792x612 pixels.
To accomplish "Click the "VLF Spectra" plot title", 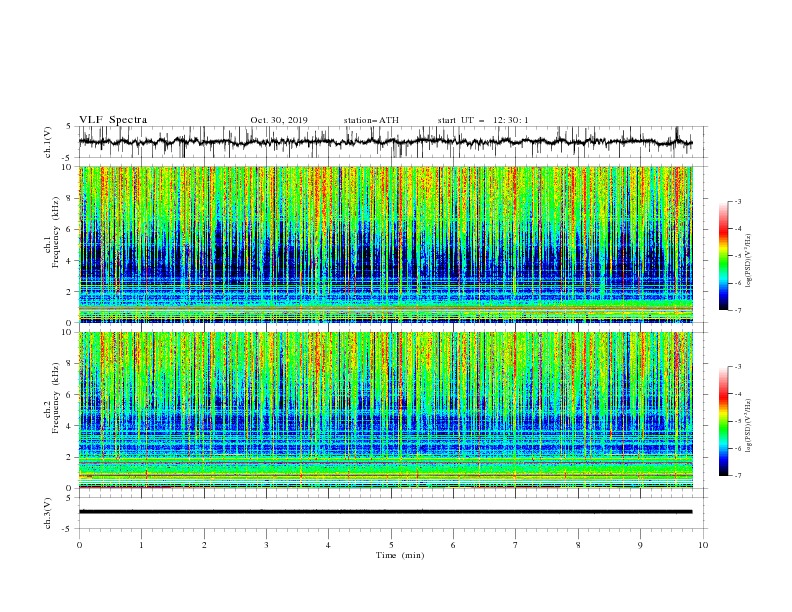I will pyautogui.click(x=113, y=120).
